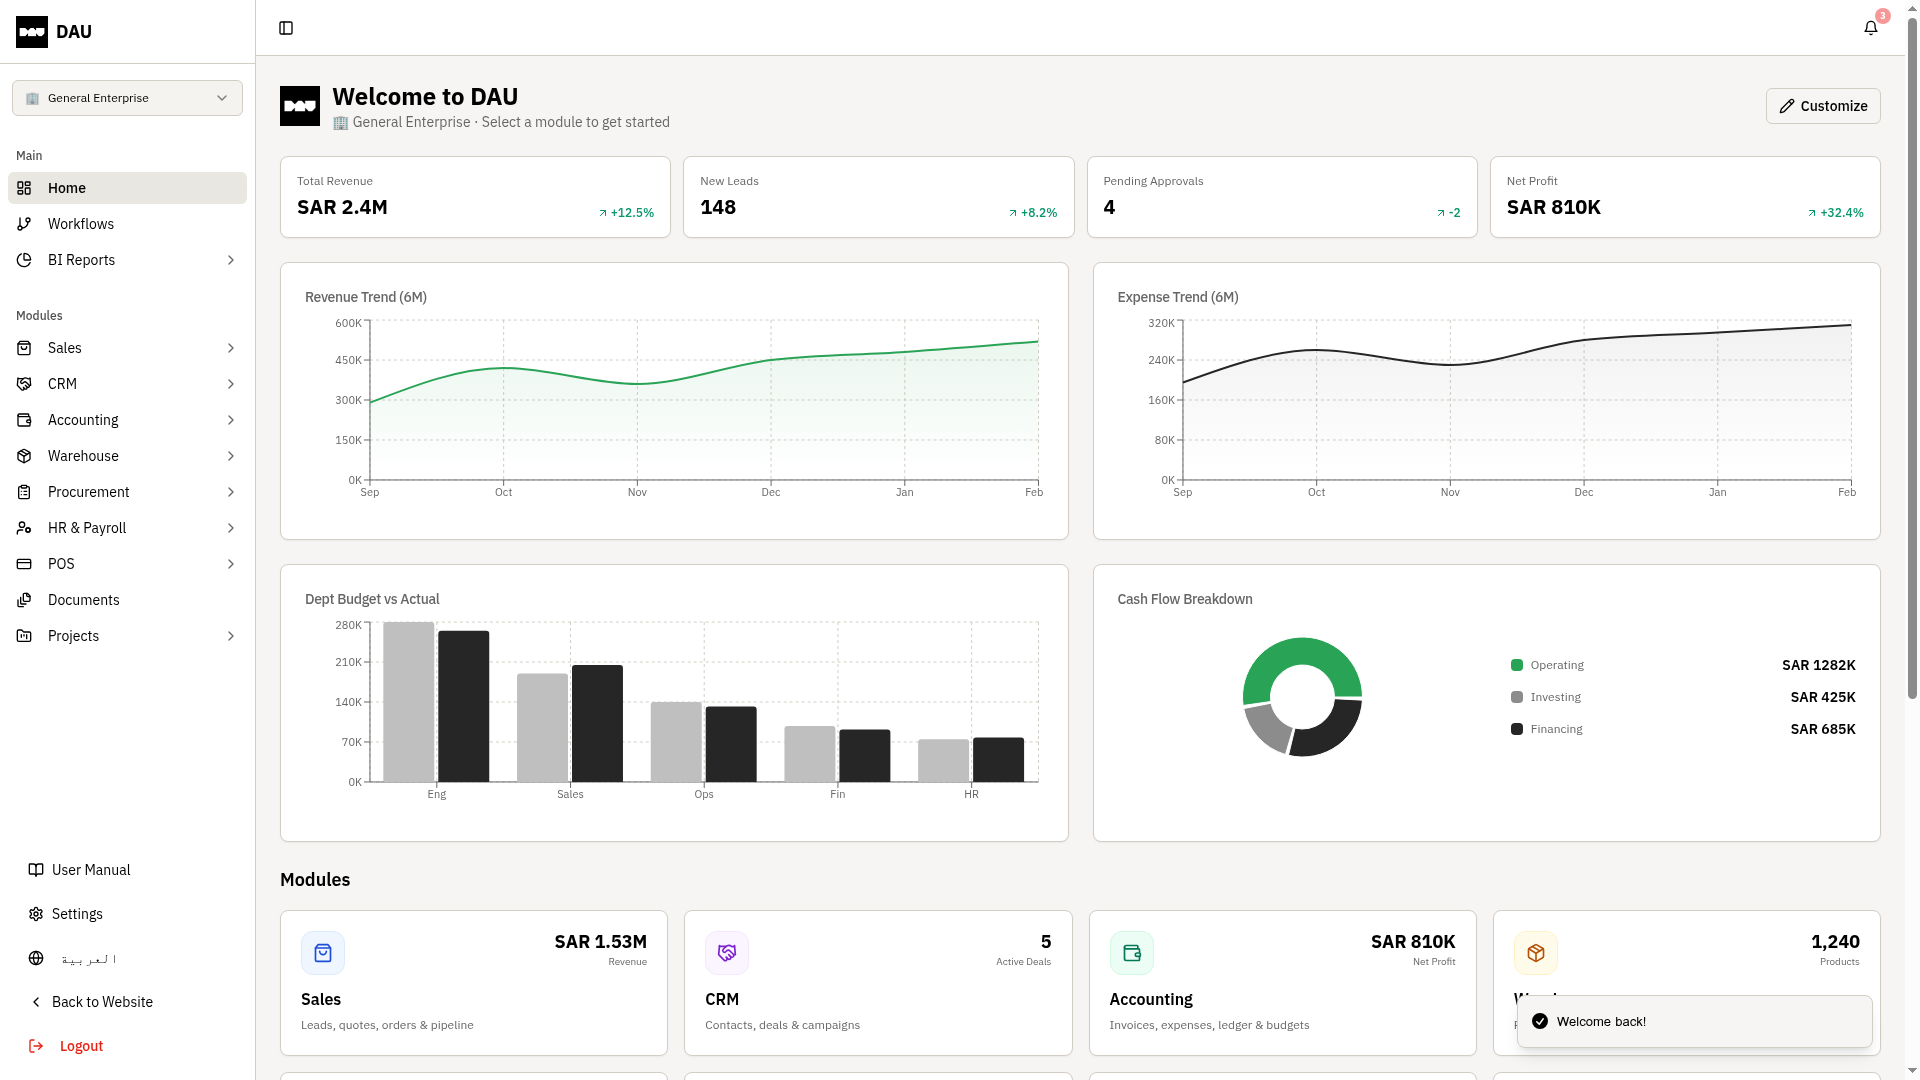Image resolution: width=1920 pixels, height=1080 pixels.
Task: Toggle the sidebar collapse icon
Action: tap(286, 28)
